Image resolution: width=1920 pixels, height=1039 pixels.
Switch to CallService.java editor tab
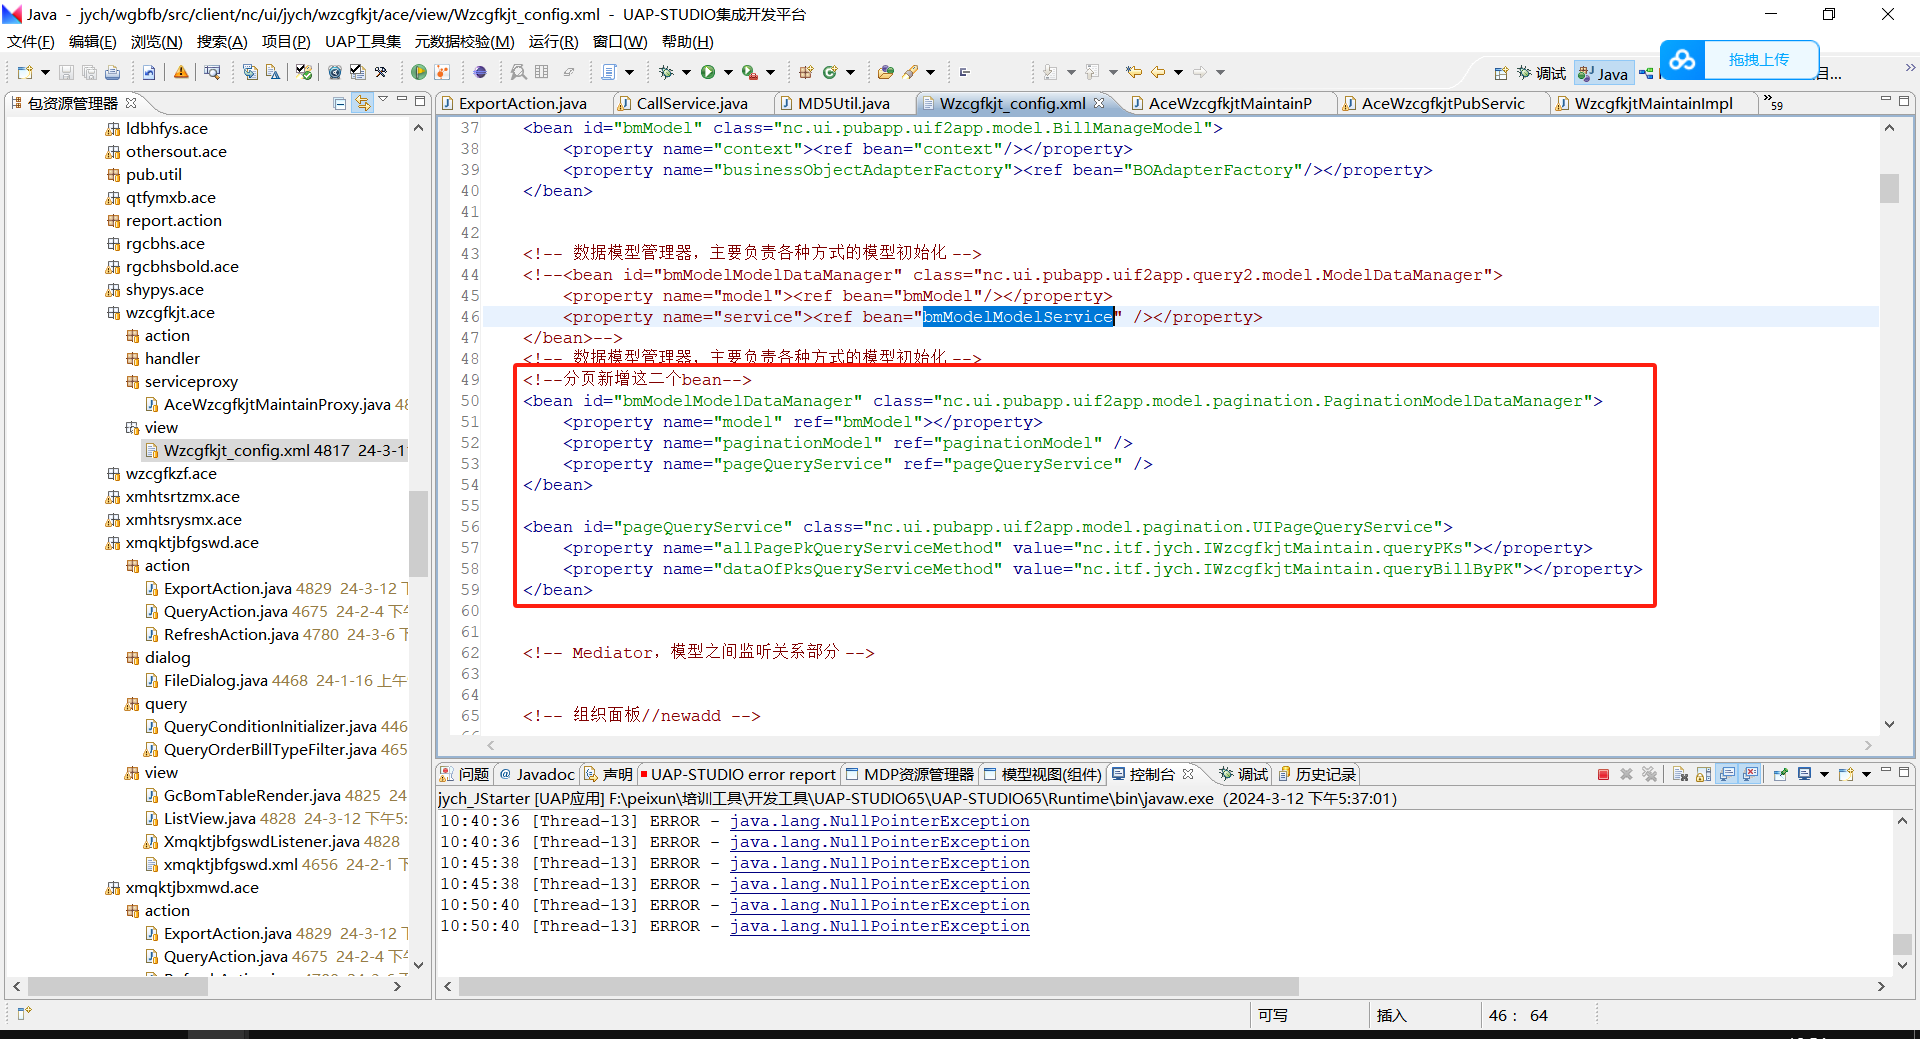click(x=692, y=103)
